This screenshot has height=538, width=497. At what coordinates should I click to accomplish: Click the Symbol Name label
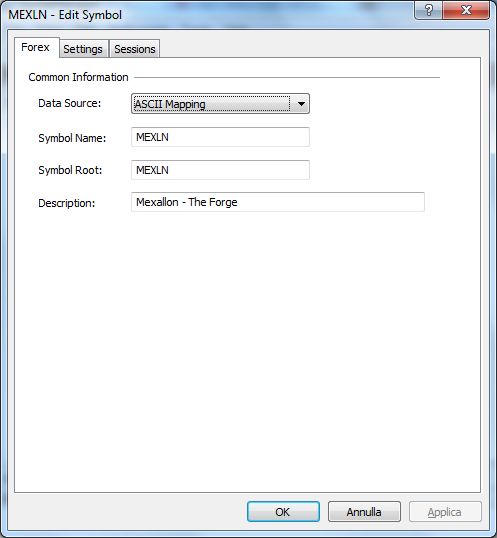[72, 138]
